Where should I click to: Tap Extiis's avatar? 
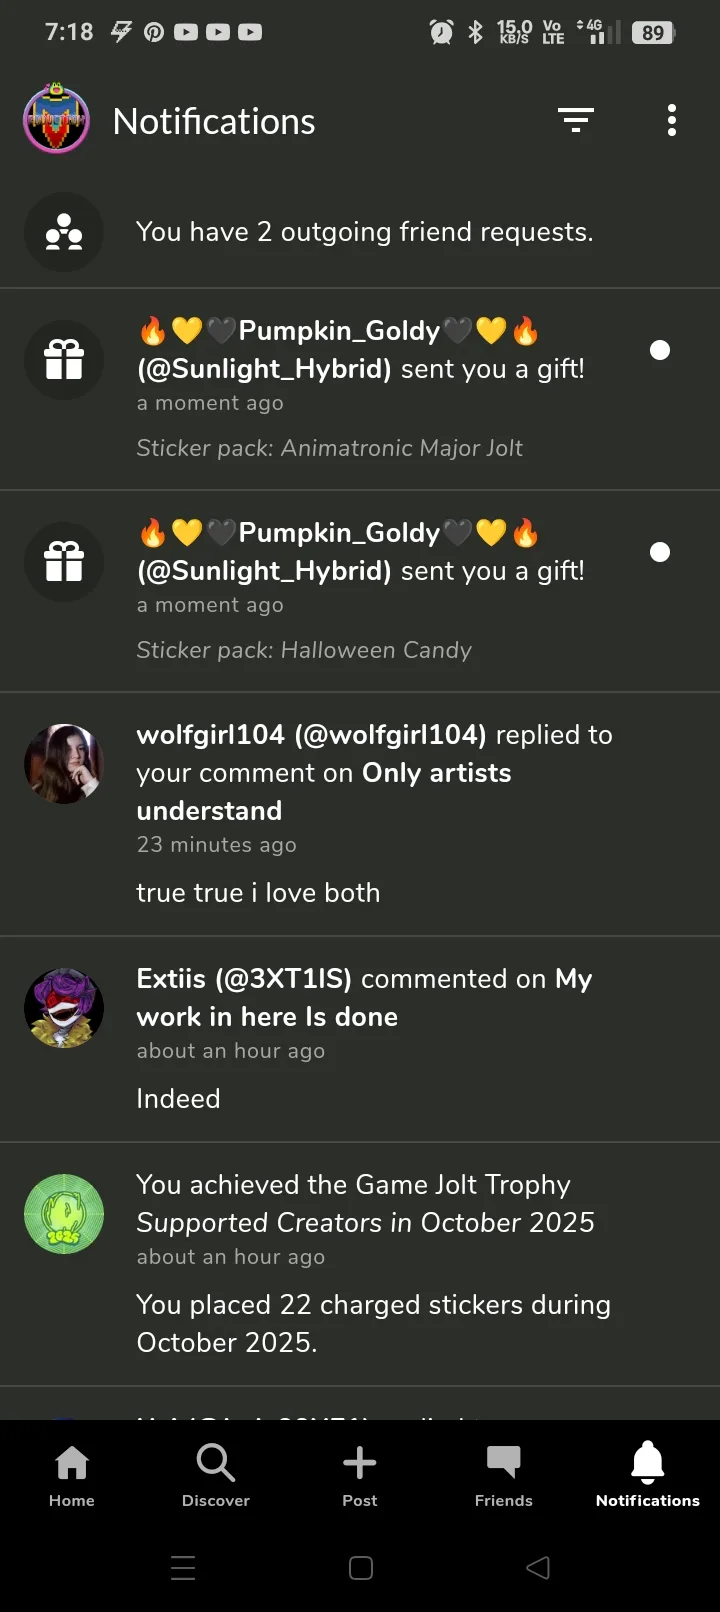tap(64, 1008)
